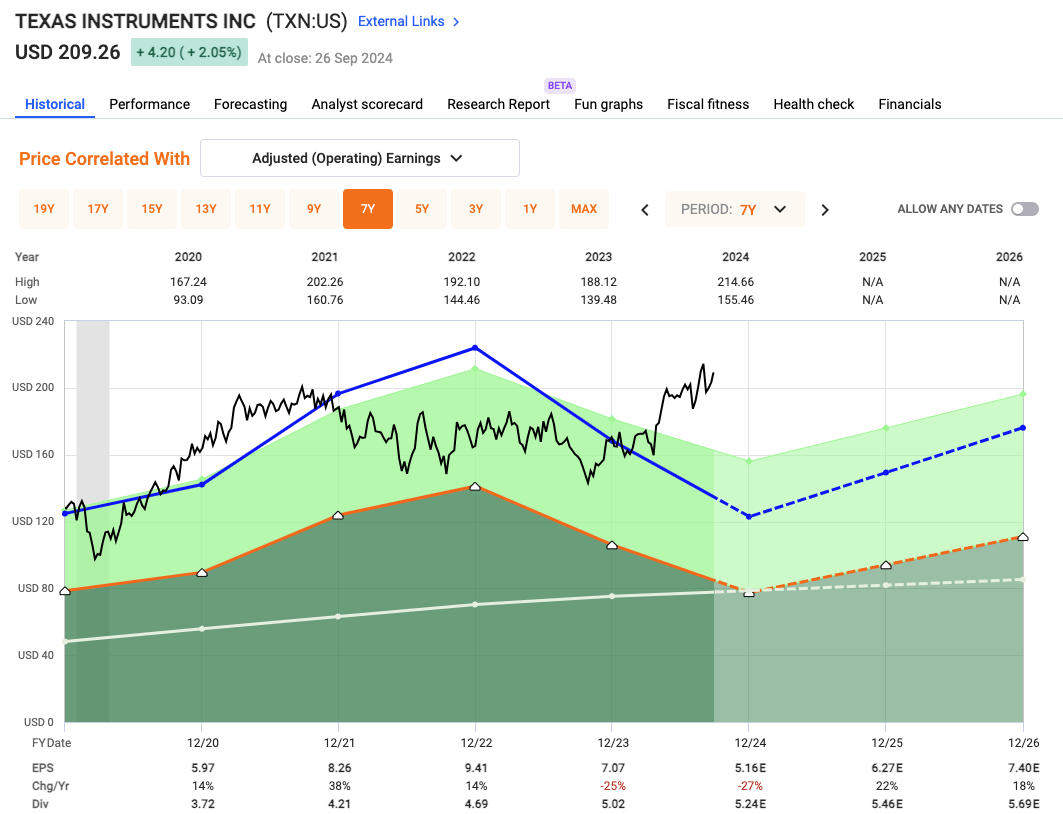The width and height of the screenshot is (1063, 814).
Task: Open the Adjusted (Operating) Earnings dropdown
Action: pos(360,158)
